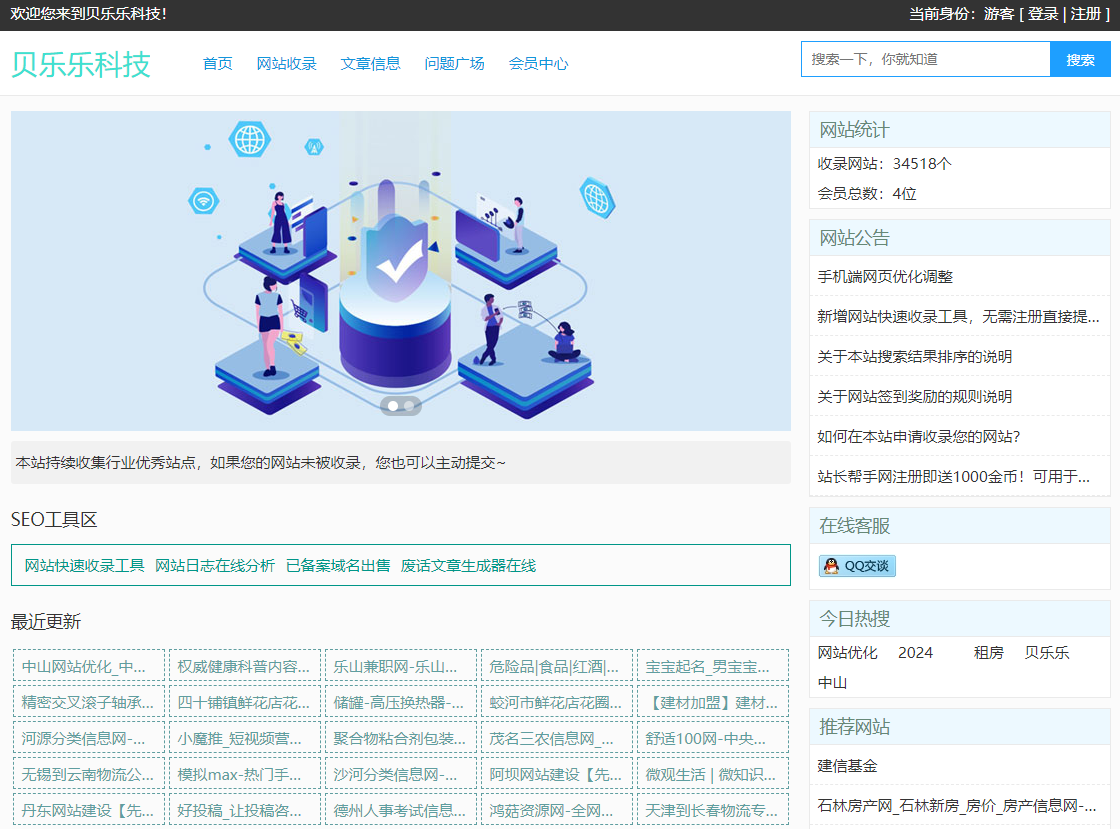Open 关于网站签到奖励的规则说明
The height and width of the screenshot is (829, 1120).
click(x=914, y=396)
